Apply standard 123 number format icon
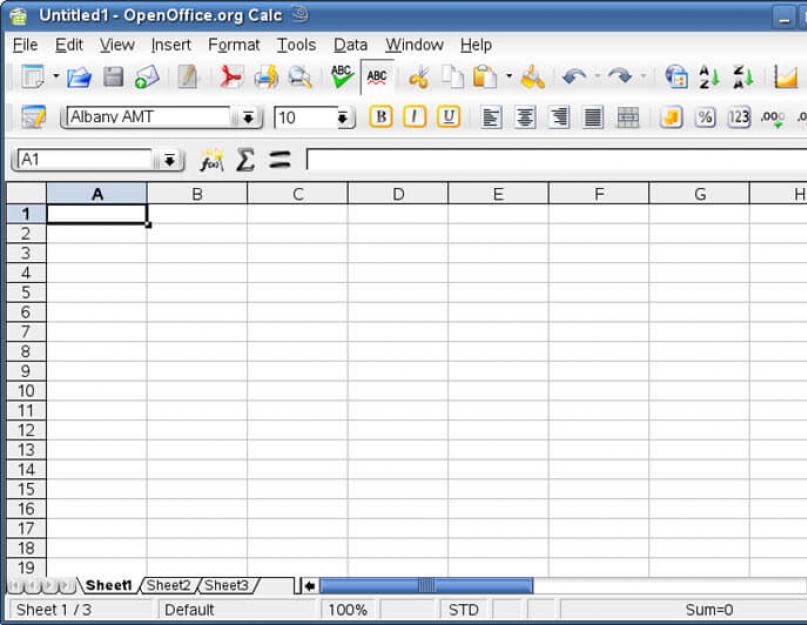This screenshot has height=625, width=807. [739, 117]
